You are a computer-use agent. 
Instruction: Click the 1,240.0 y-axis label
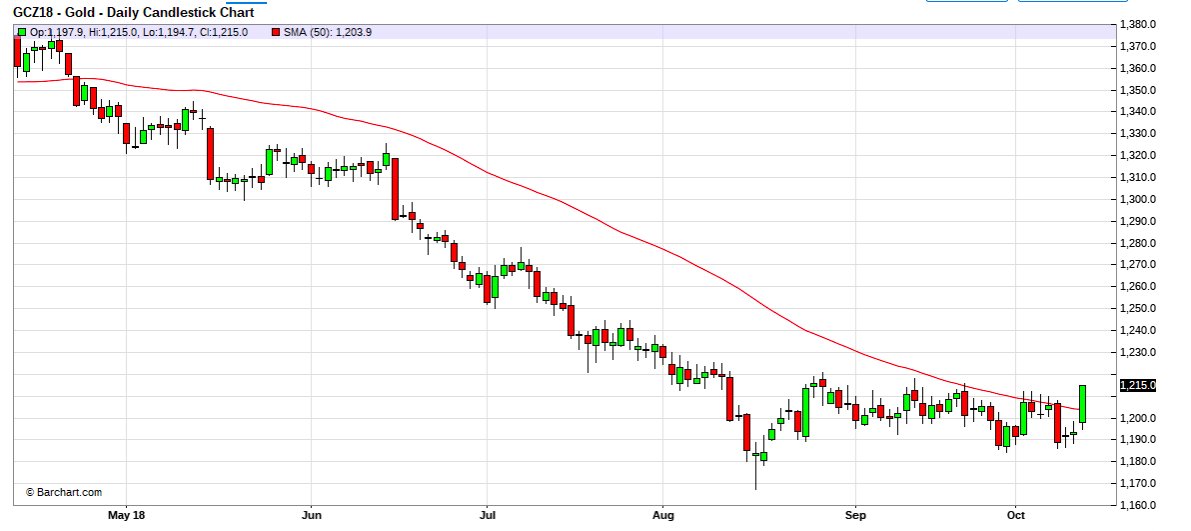(1138, 331)
